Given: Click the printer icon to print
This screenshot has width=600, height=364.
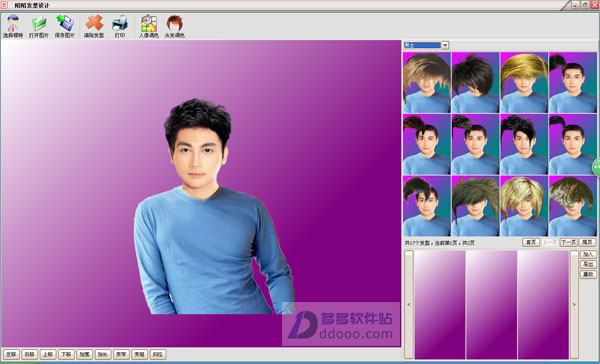Looking at the screenshot, I should coord(120,26).
